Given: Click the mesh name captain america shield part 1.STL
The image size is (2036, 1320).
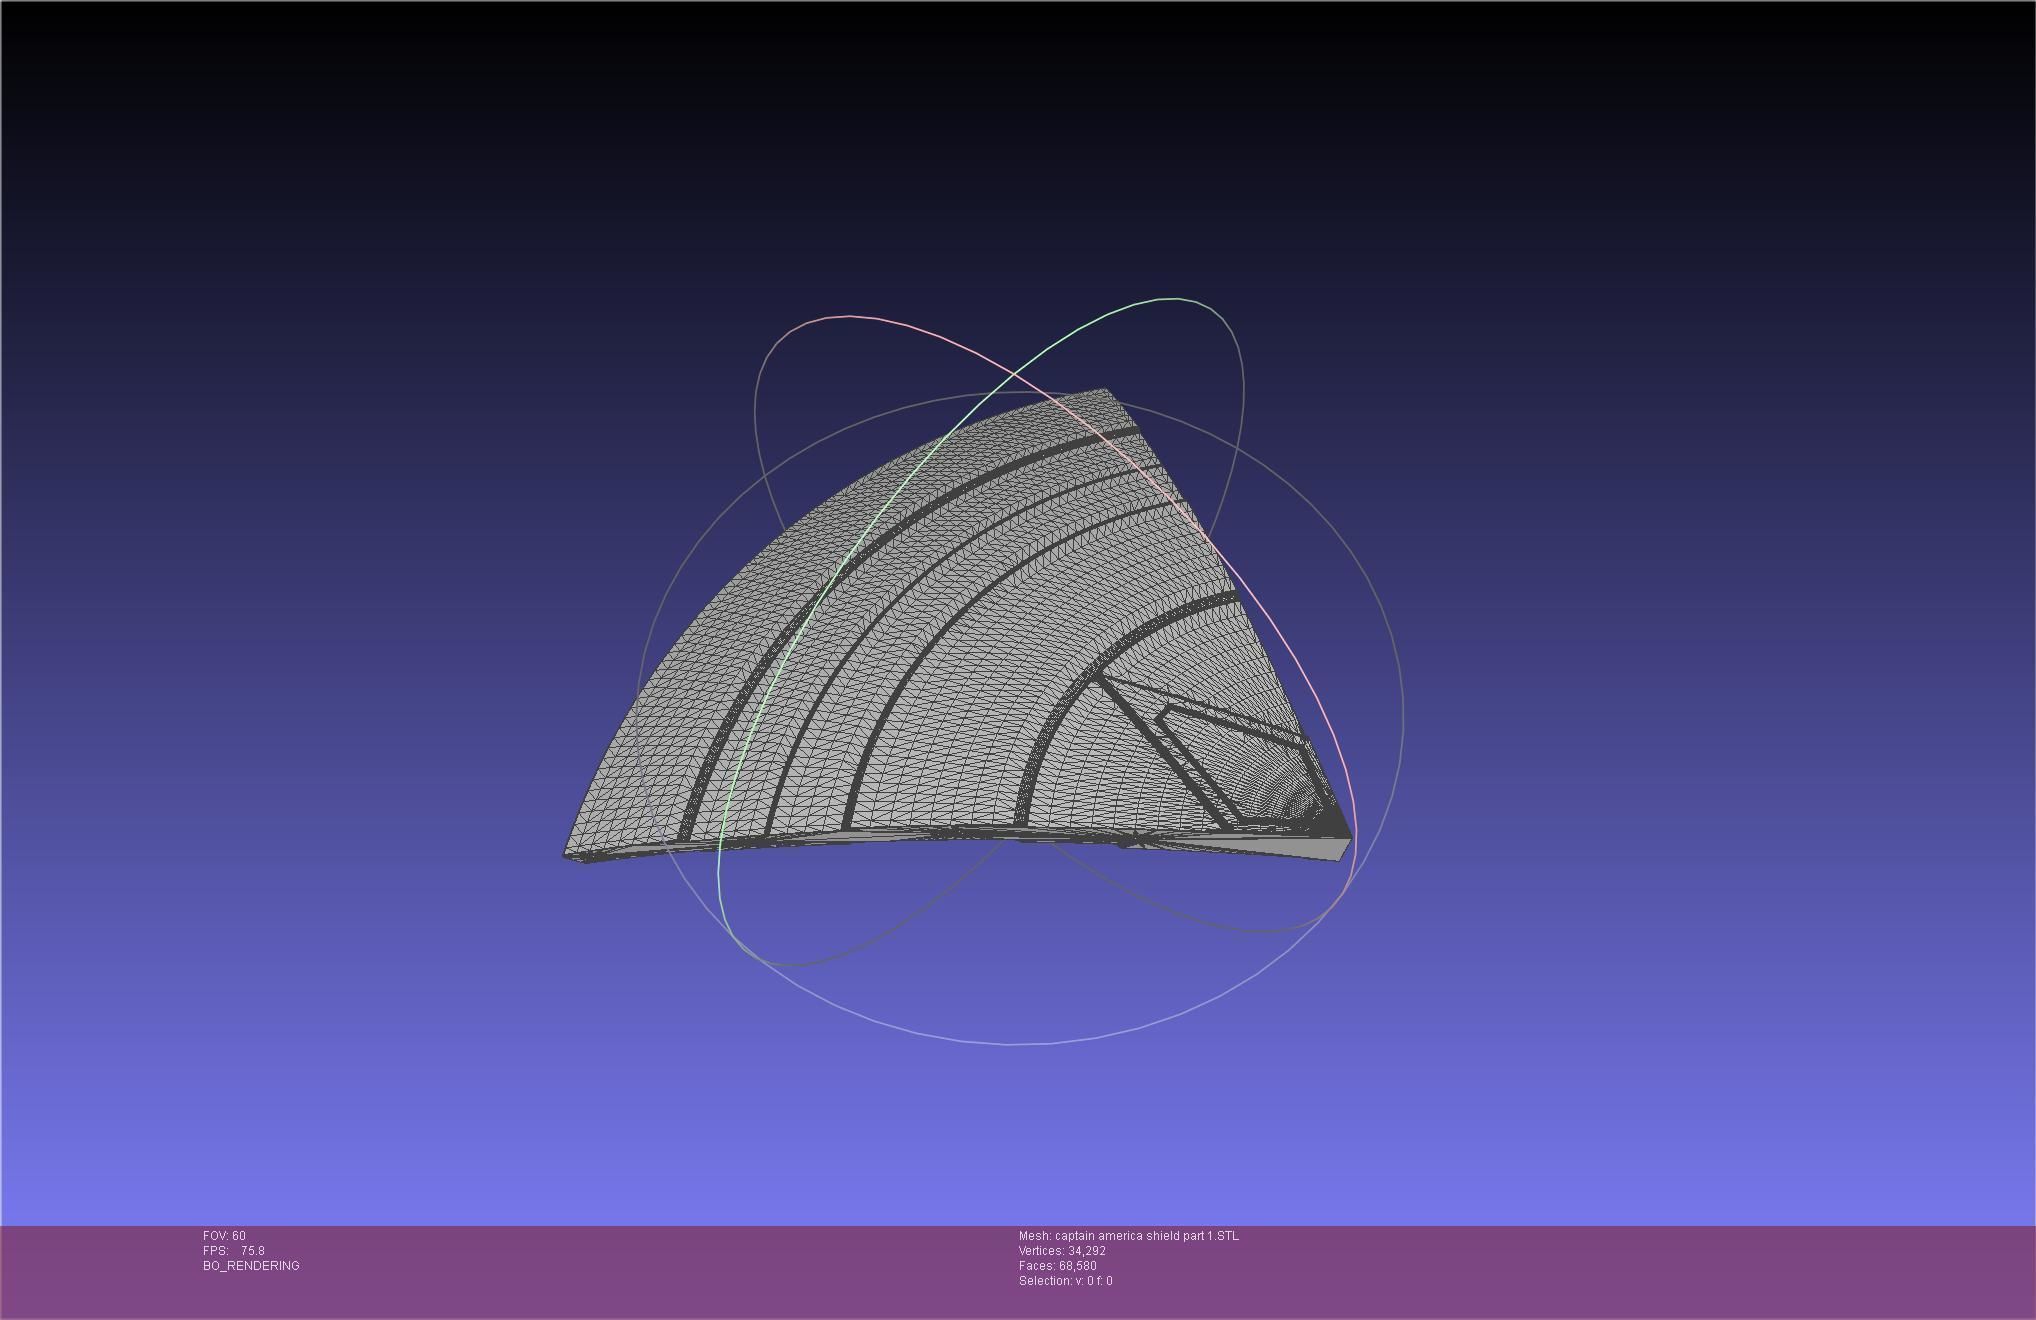Looking at the screenshot, I should point(1129,1236).
